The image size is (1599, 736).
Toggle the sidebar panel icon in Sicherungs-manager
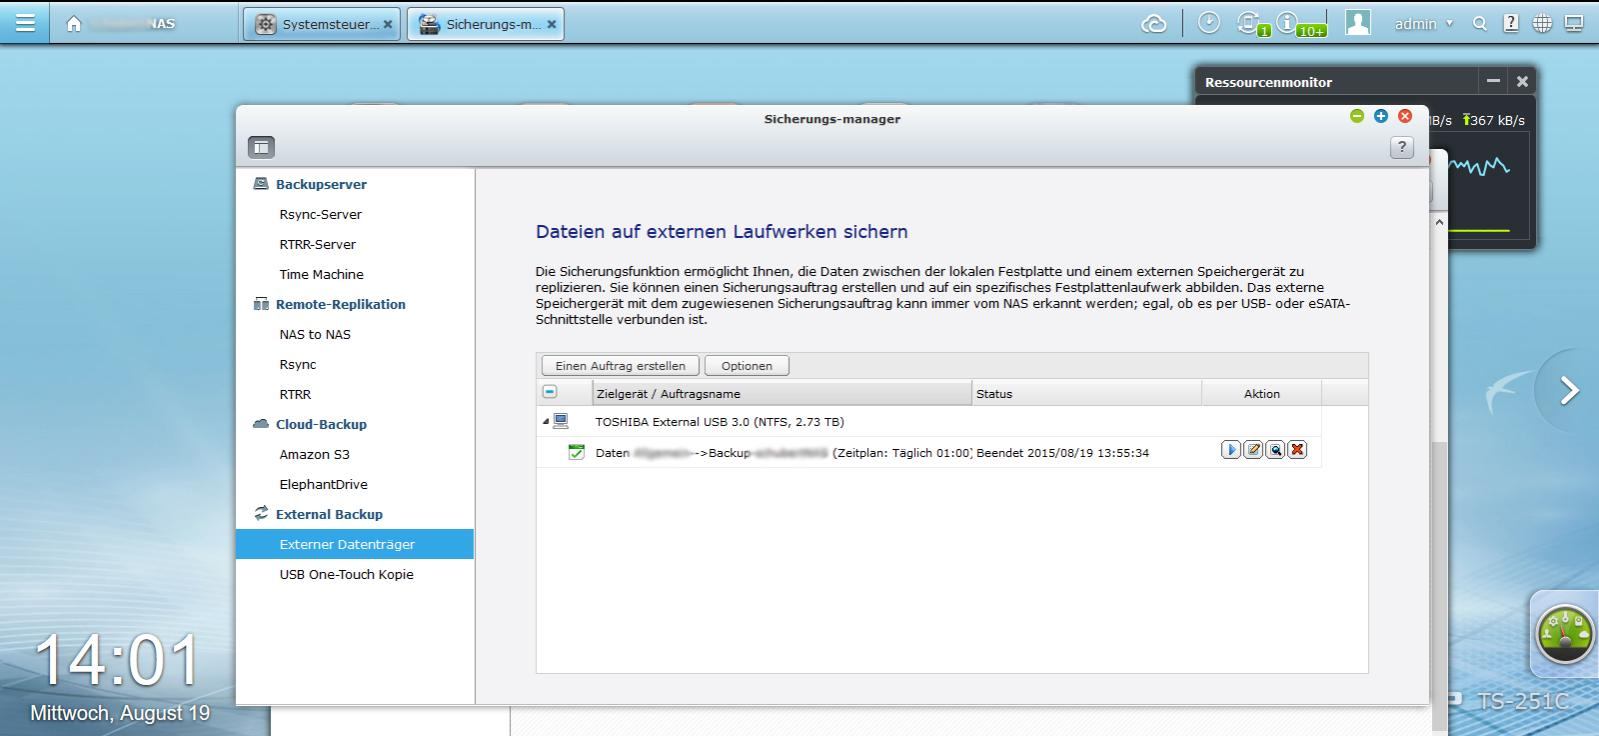261,147
